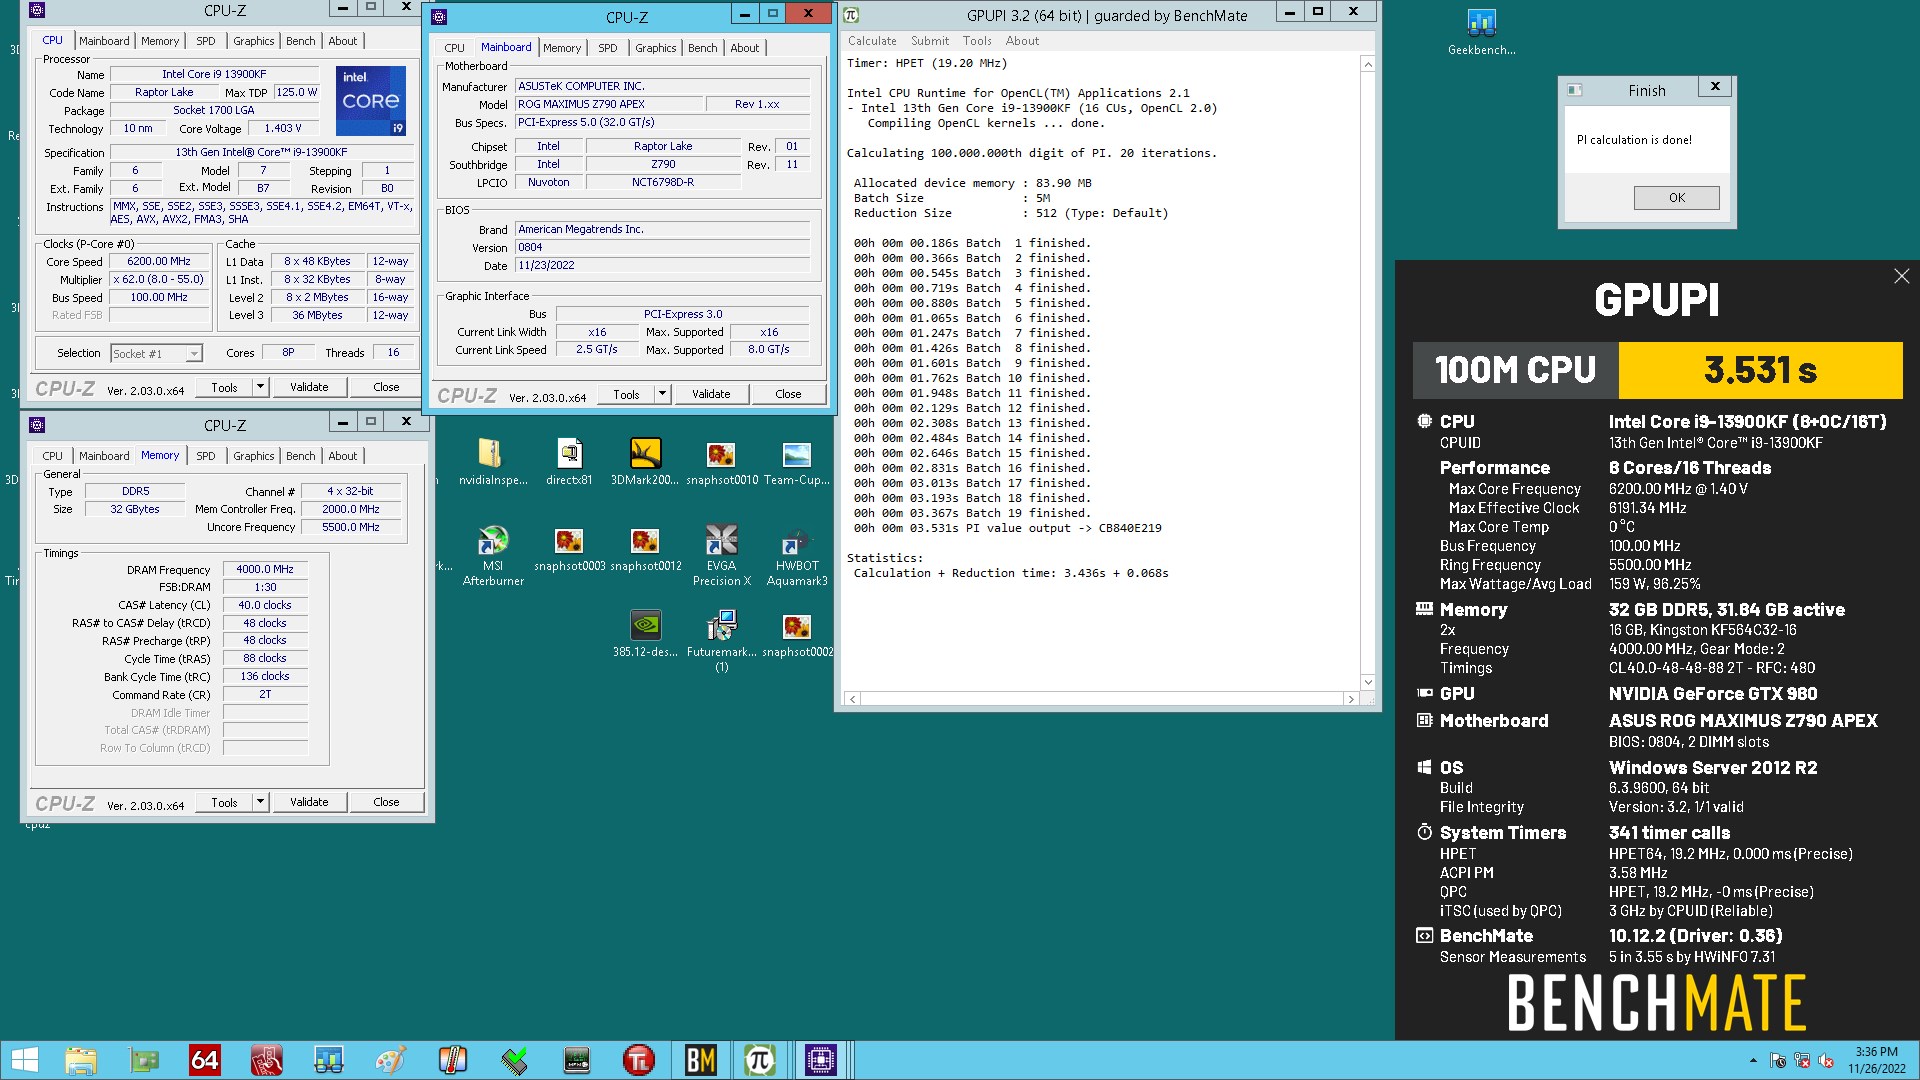Click the DRAM Frequency value 4000.0 MHz
This screenshot has width=1920, height=1080.
265,569
